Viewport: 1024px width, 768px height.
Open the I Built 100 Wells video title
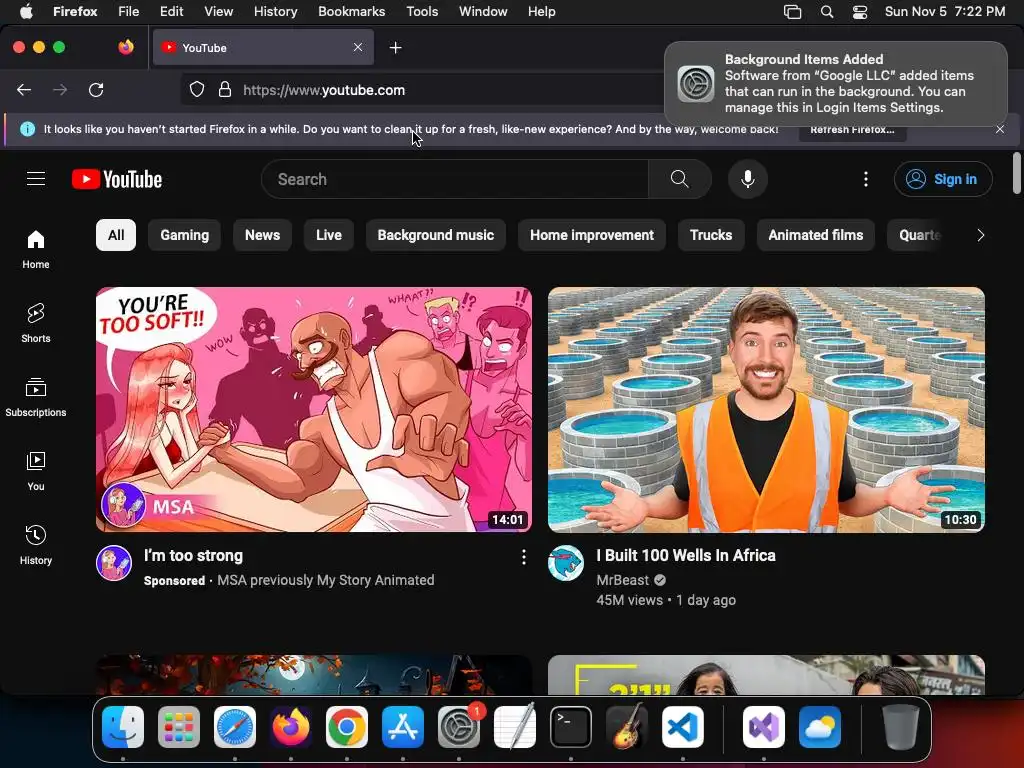pos(686,555)
